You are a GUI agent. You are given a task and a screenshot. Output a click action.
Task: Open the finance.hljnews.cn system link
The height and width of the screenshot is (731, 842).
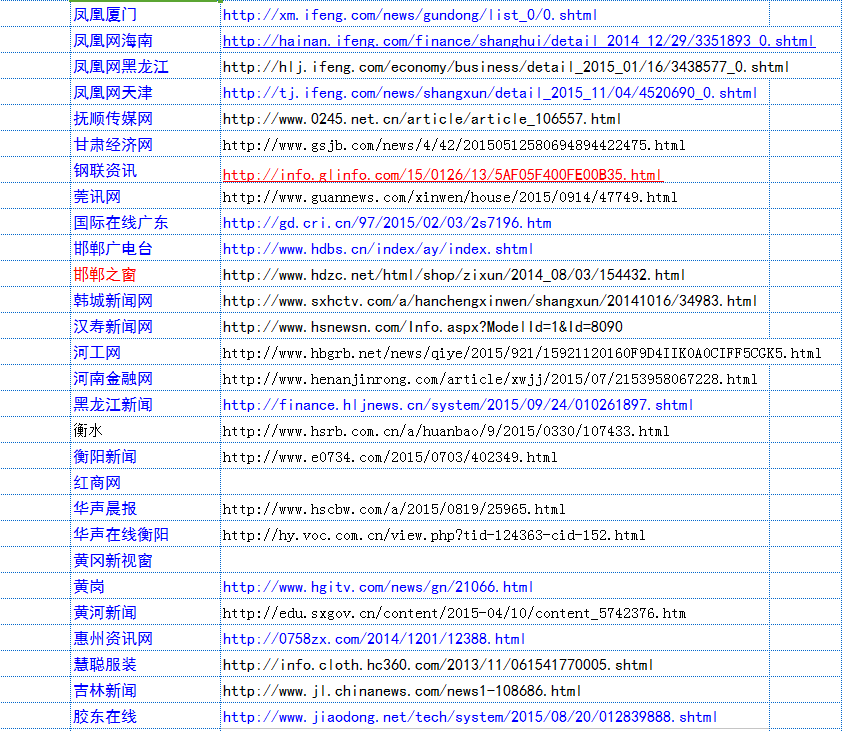tap(458, 405)
